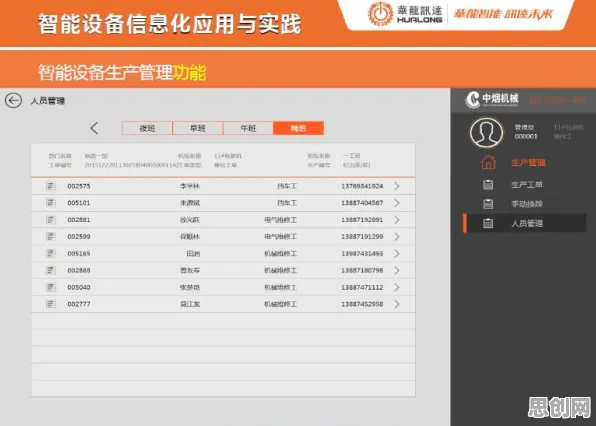
Task: Click job title in the 005165 row
Action: 281,253
